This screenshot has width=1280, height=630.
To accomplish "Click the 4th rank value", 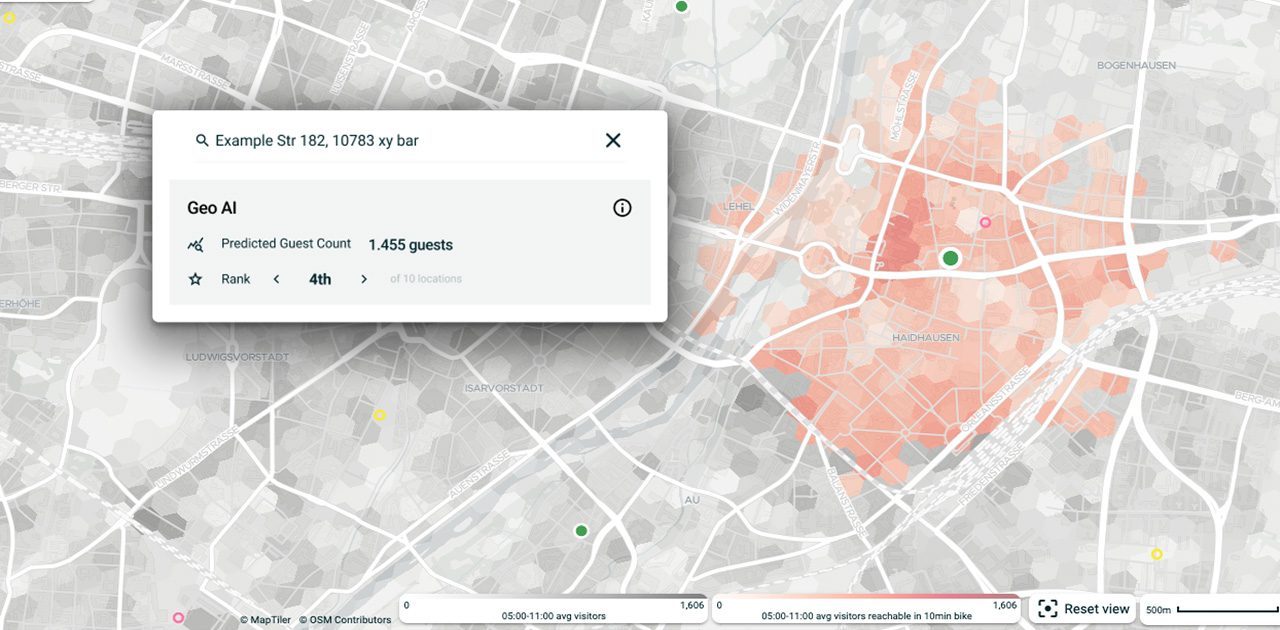I will (x=320, y=280).
